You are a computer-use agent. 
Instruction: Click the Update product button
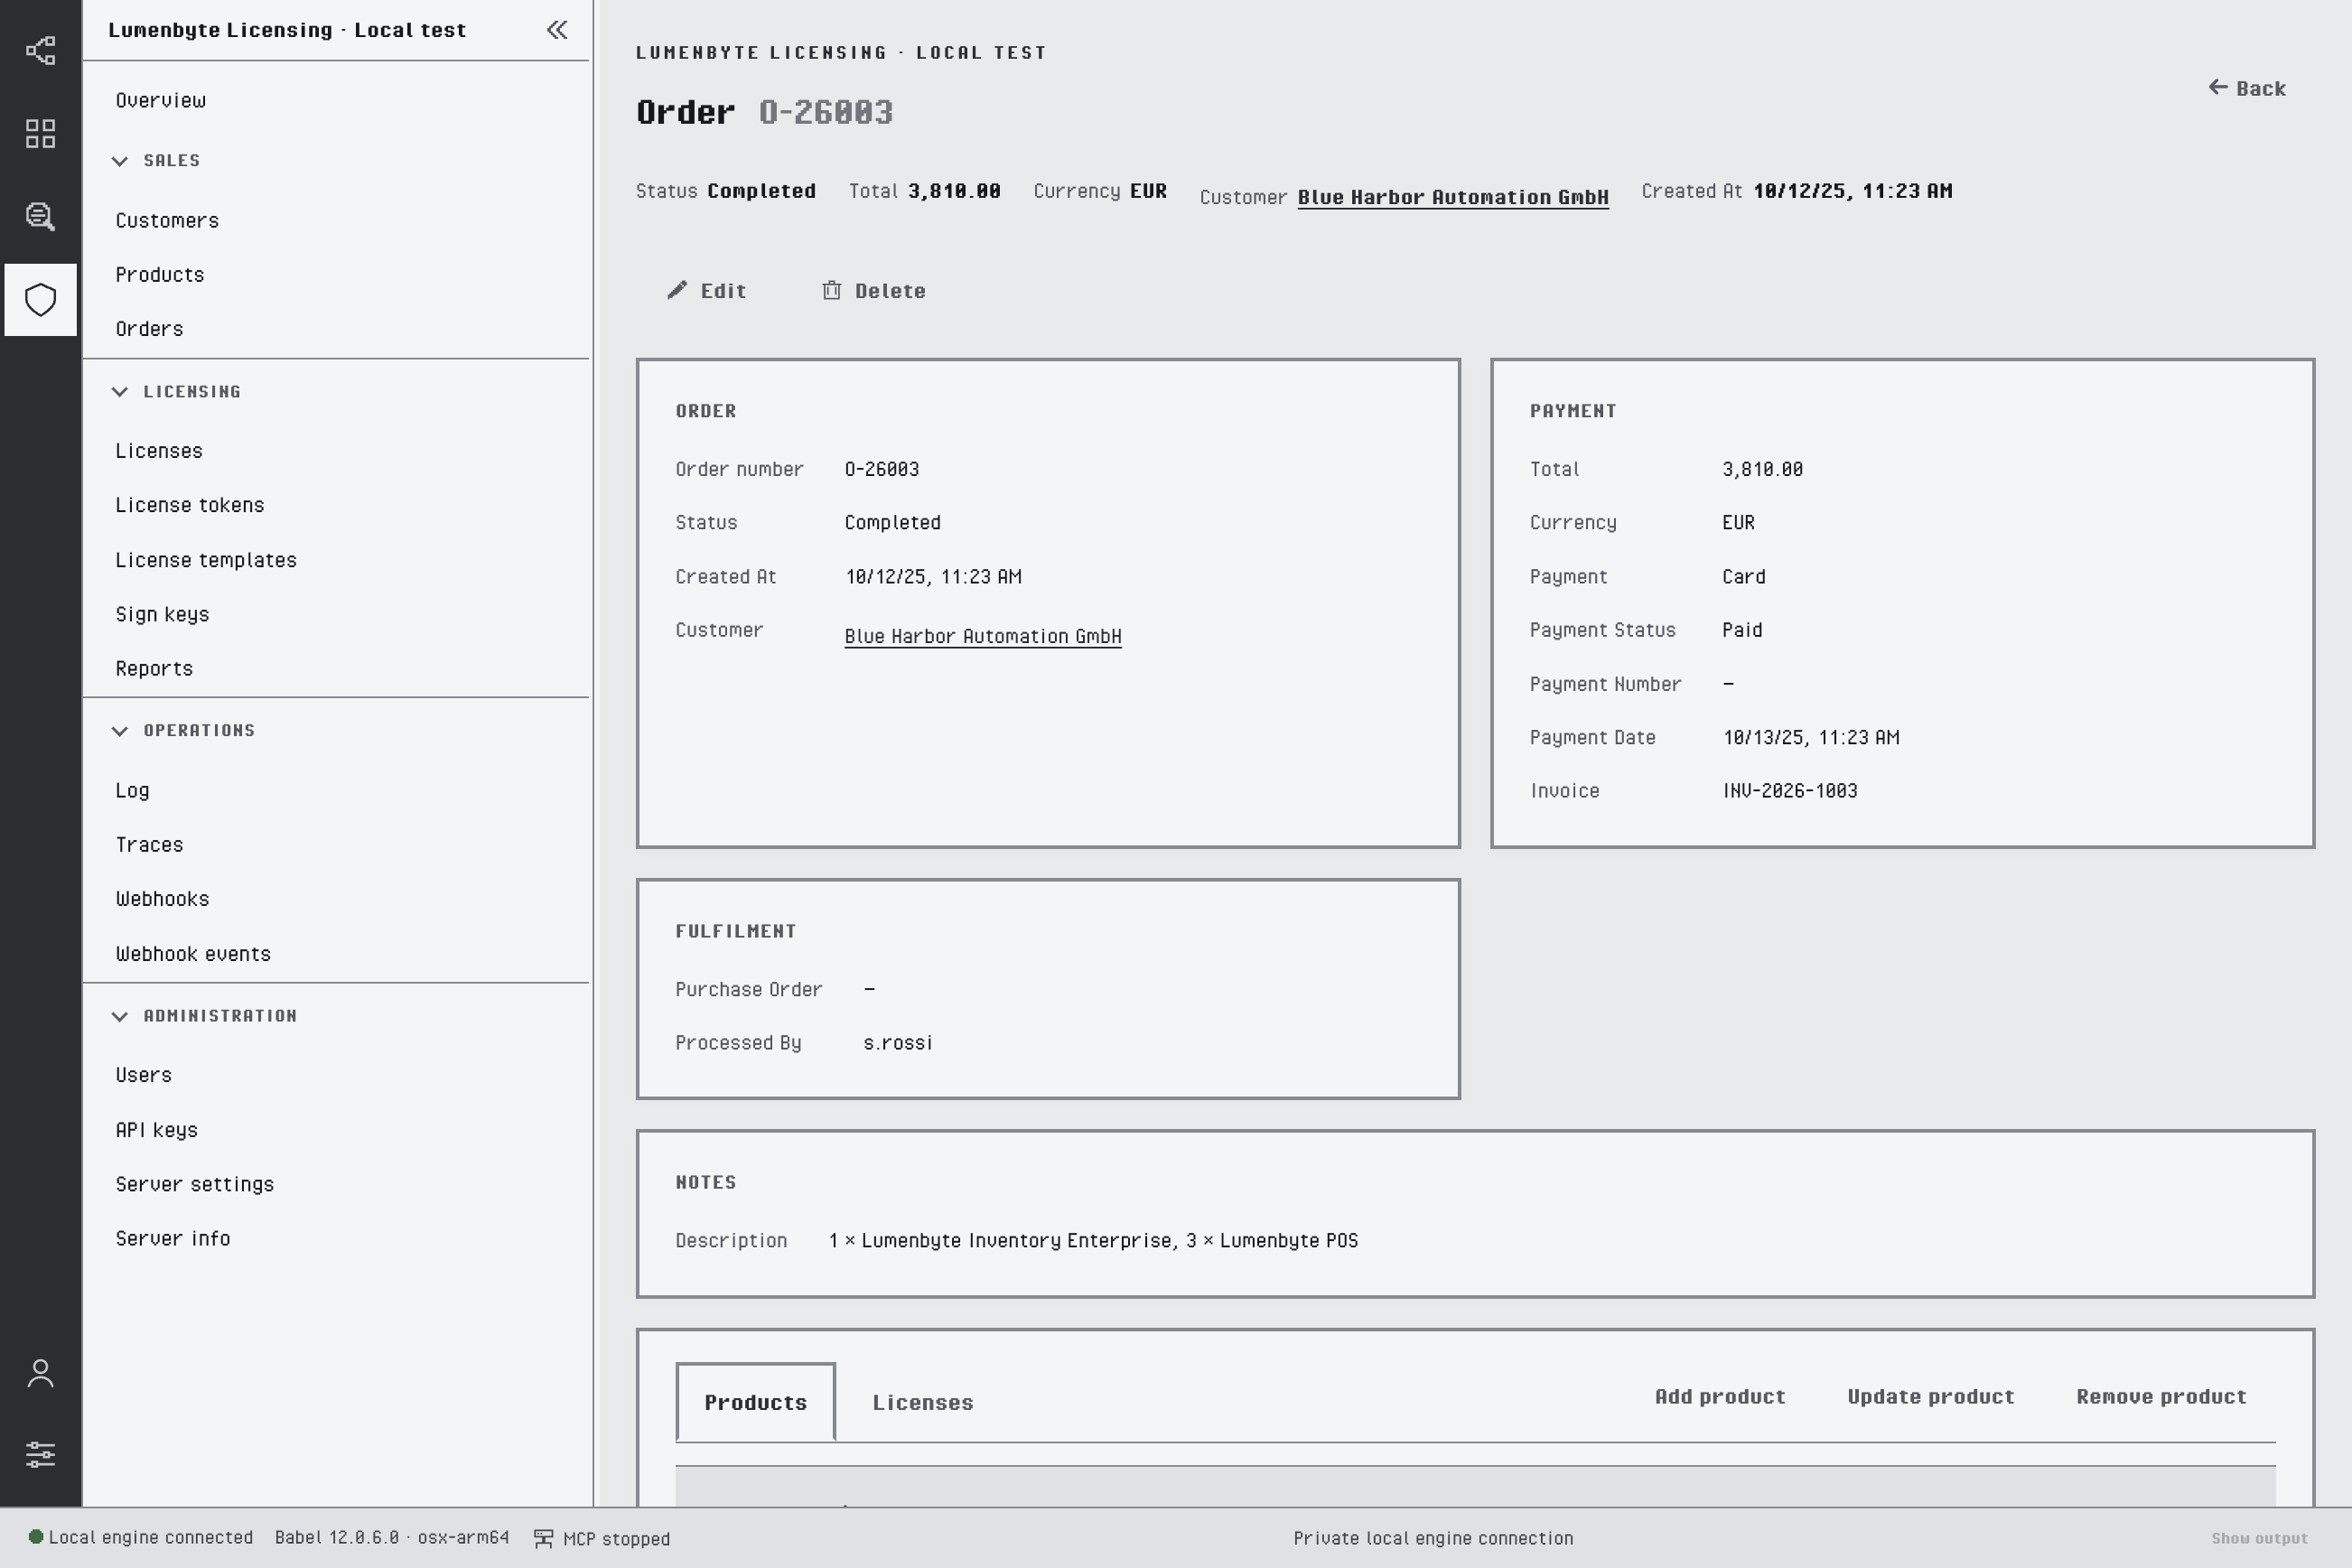point(1930,1396)
